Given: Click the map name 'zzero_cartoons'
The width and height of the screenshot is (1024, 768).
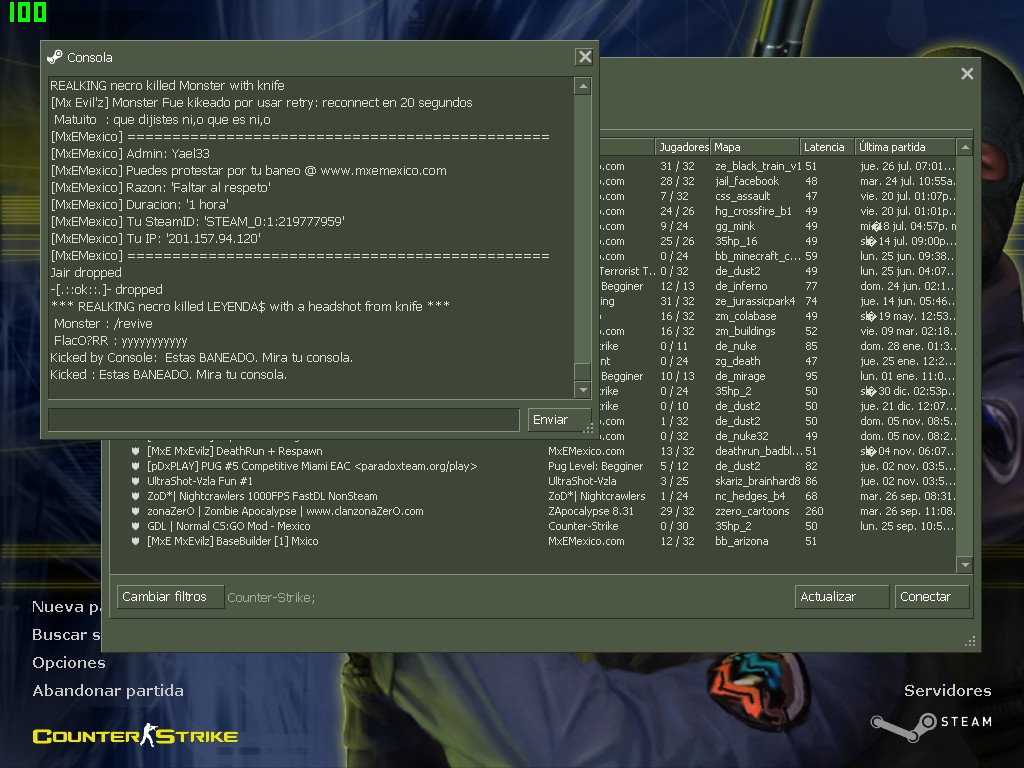Looking at the screenshot, I should 752,511.
